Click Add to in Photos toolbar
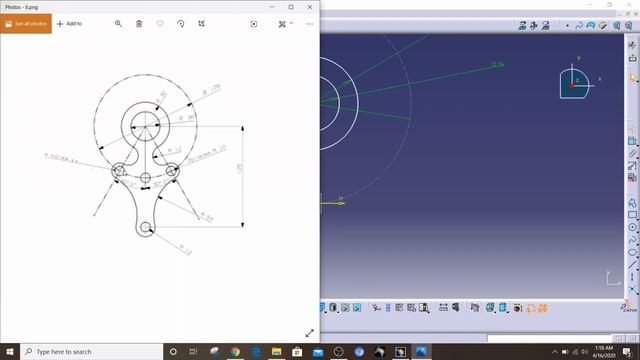 click(69, 24)
